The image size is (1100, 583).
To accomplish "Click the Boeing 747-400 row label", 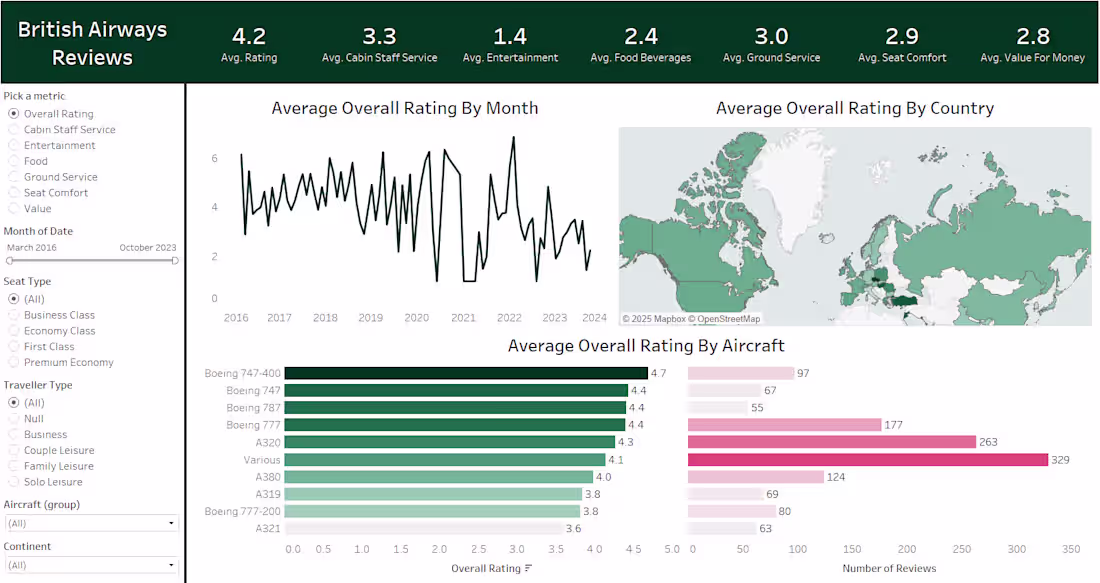I will click(243, 373).
